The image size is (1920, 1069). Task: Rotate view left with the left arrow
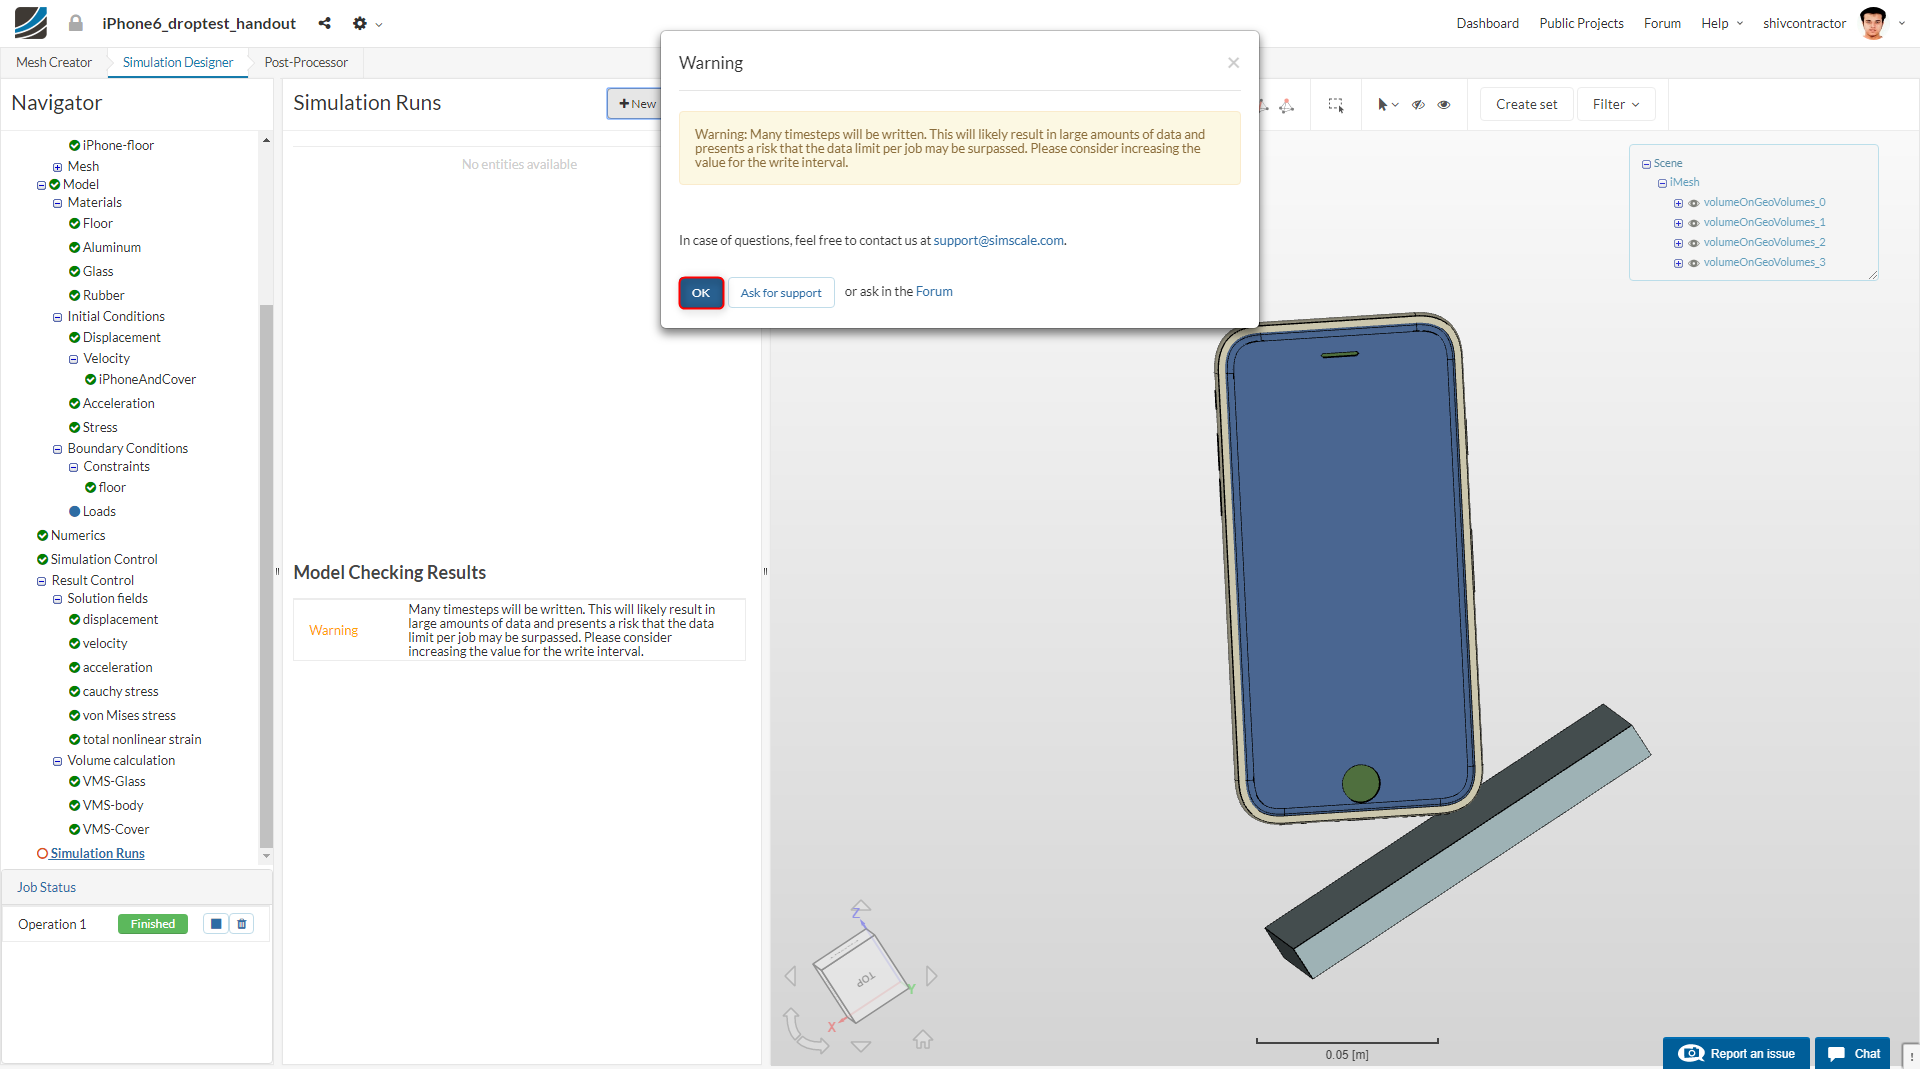(791, 976)
